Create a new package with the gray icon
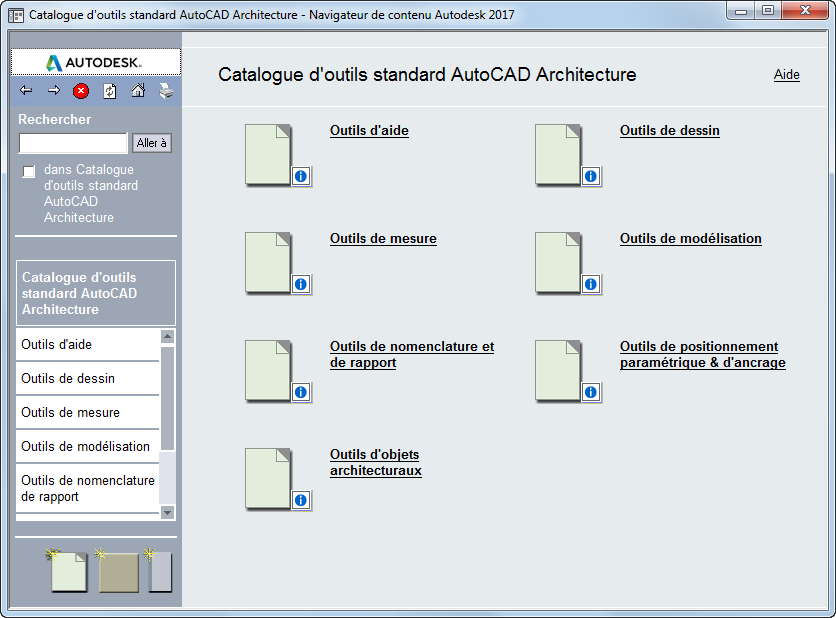 click(158, 571)
